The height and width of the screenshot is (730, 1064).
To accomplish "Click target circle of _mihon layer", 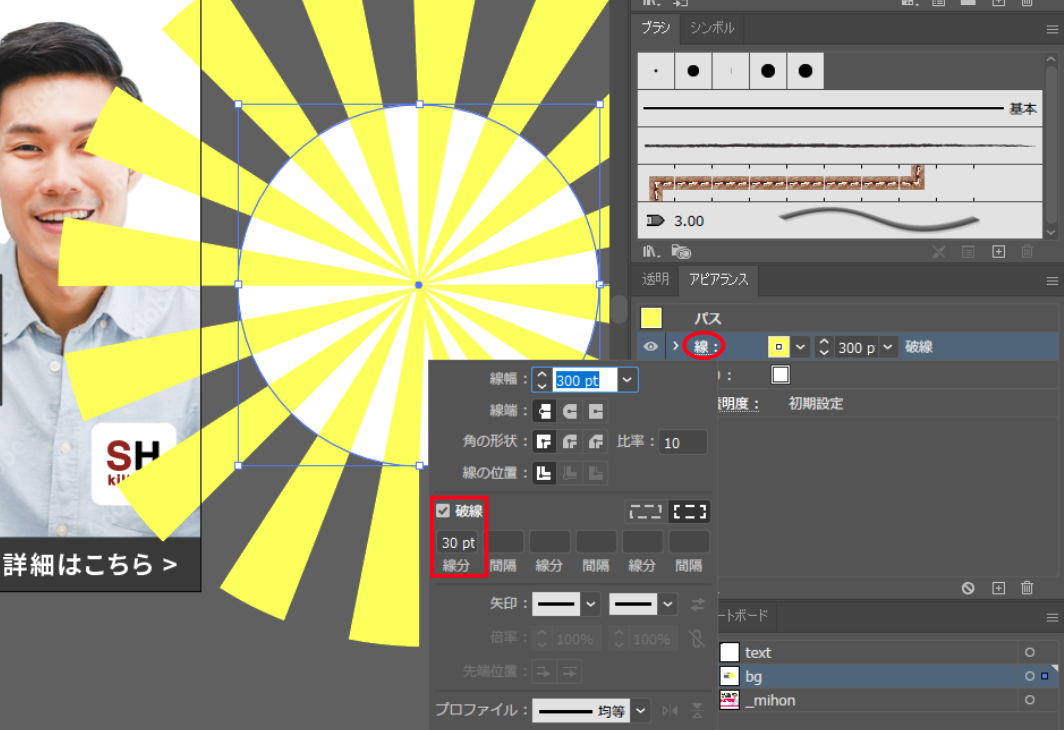I will [1029, 700].
